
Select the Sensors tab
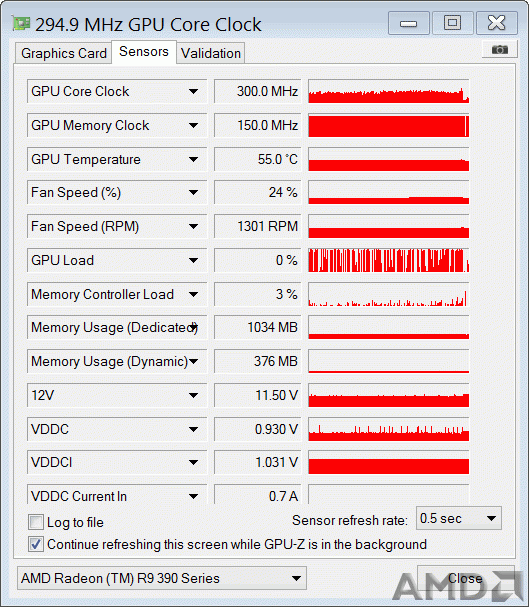pos(144,51)
